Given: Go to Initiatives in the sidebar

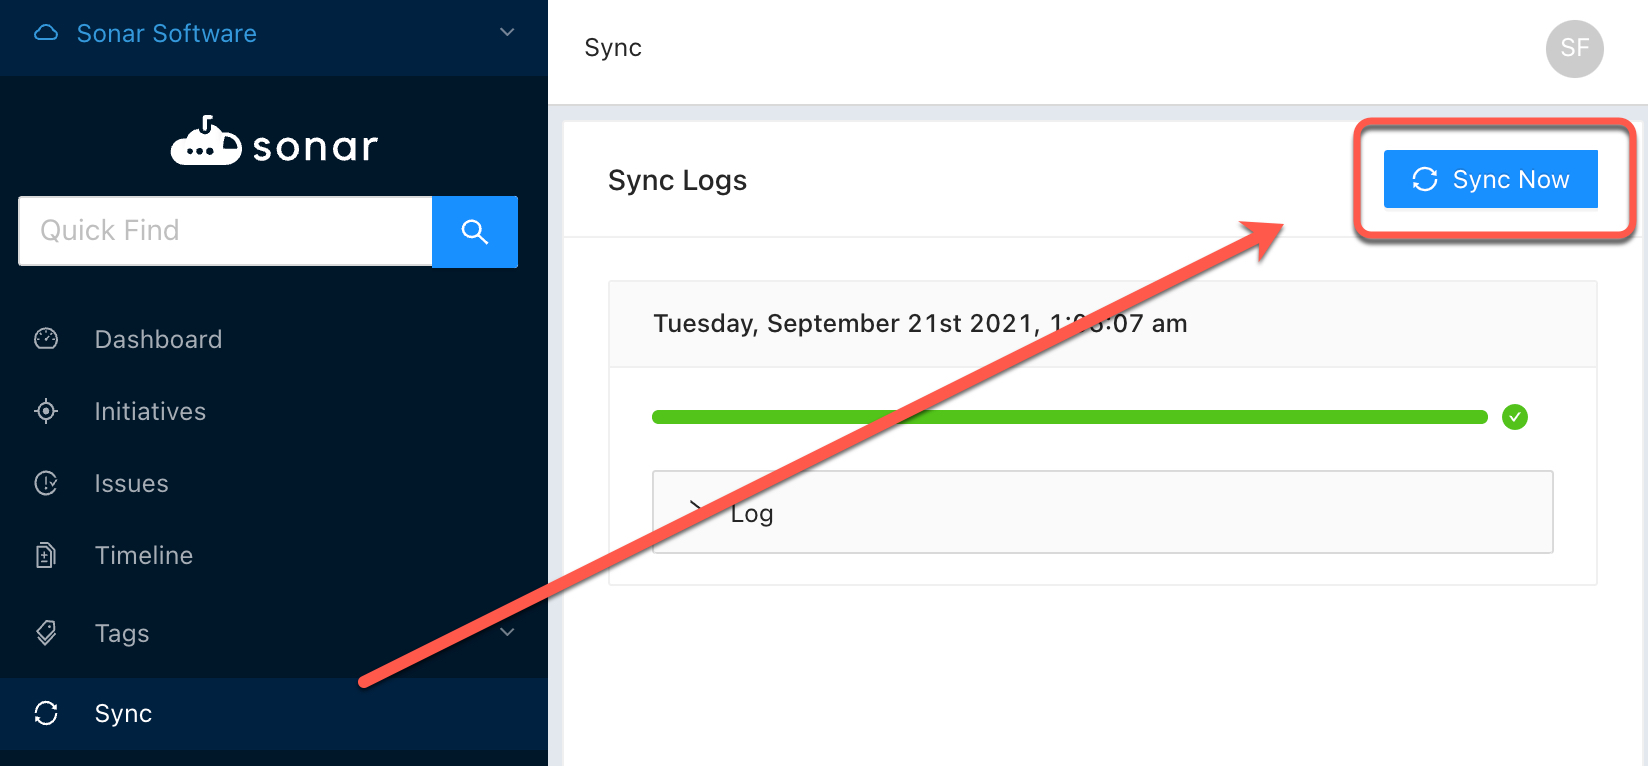Looking at the screenshot, I should [150, 411].
